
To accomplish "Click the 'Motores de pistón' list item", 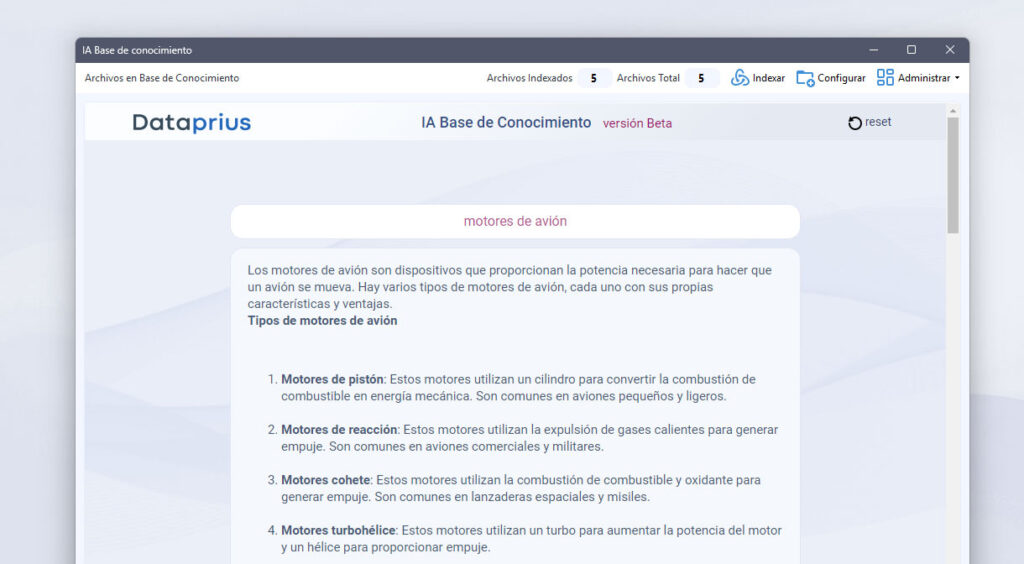I will pos(519,388).
